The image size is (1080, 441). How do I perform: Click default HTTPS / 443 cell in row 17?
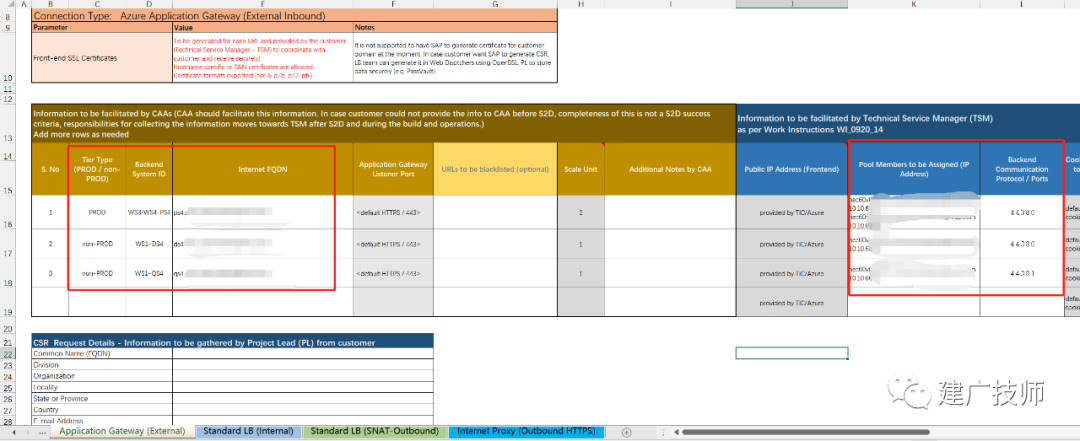click(393, 244)
